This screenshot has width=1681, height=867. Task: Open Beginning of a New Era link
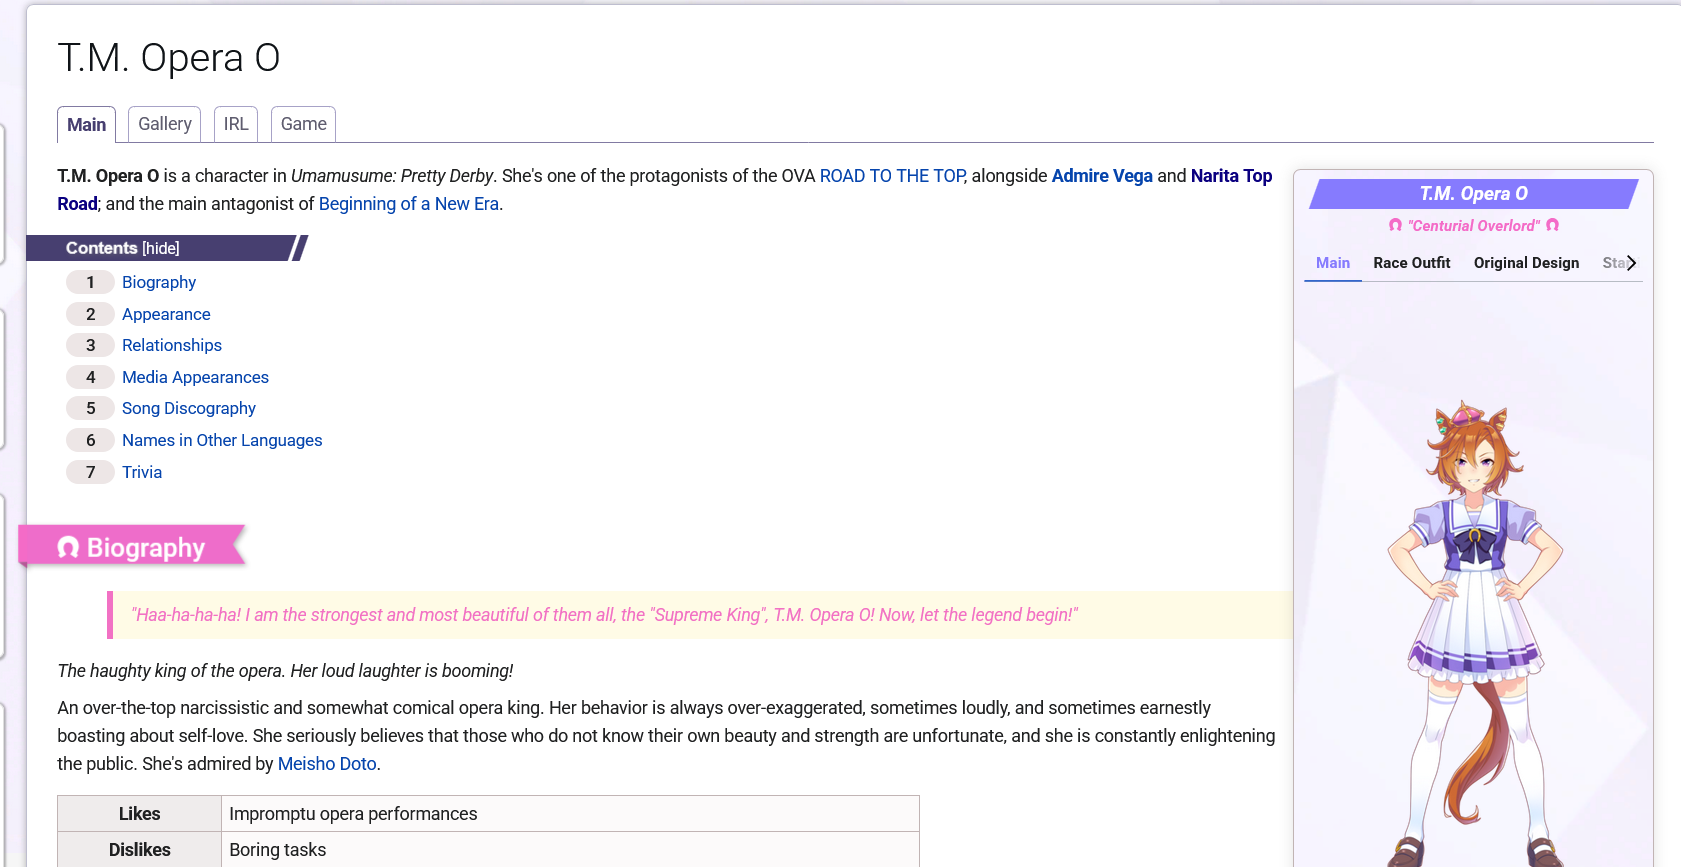[x=409, y=204]
